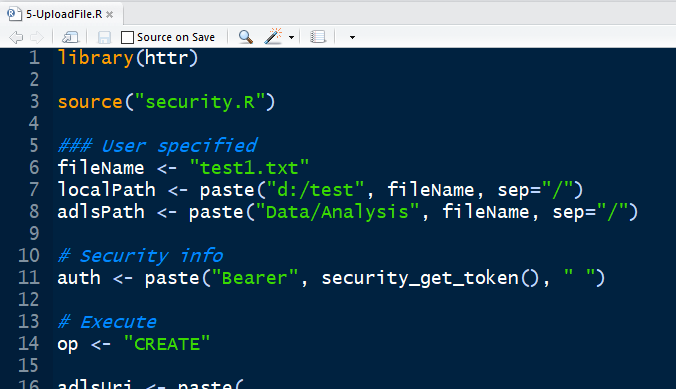Click the adlsPath variable name

(x=101, y=212)
